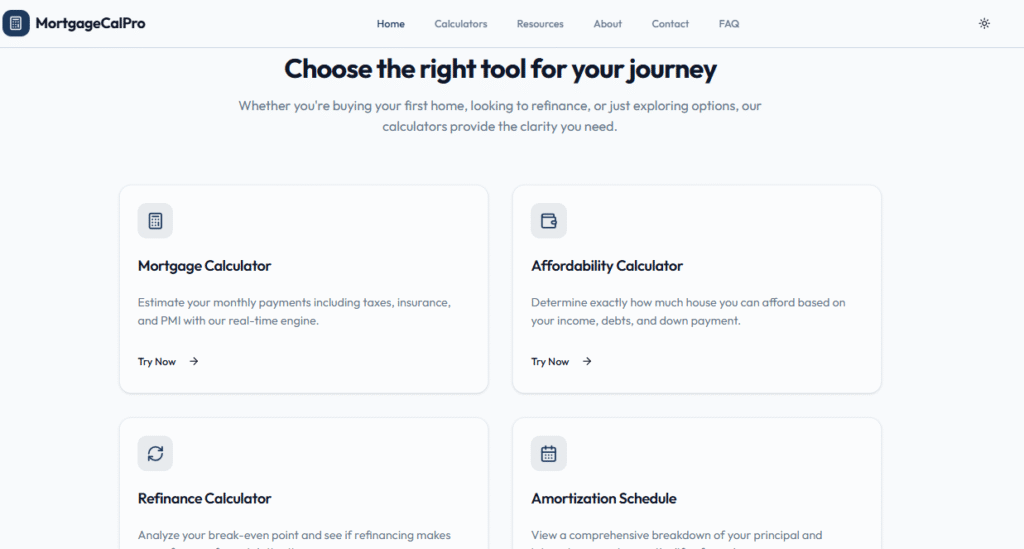Image resolution: width=1024 pixels, height=549 pixels.
Task: Open the Calculators navigation menu
Action: (461, 24)
